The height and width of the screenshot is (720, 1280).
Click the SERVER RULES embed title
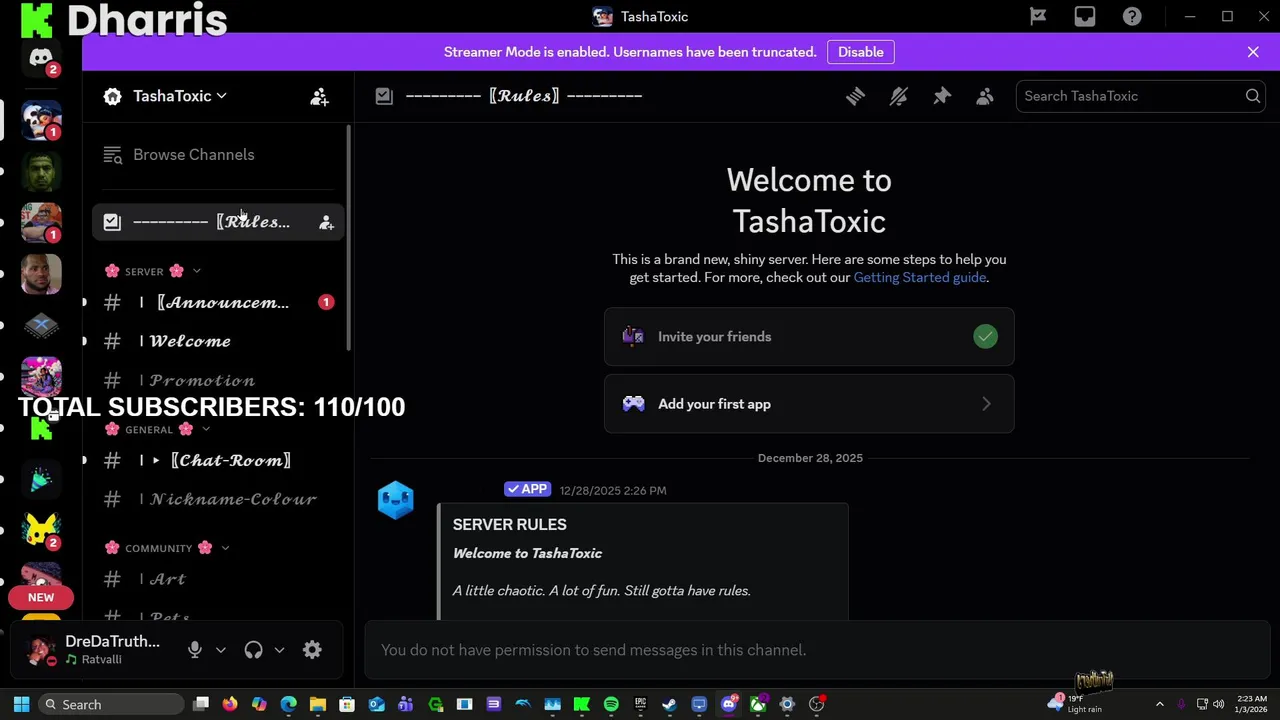509,524
